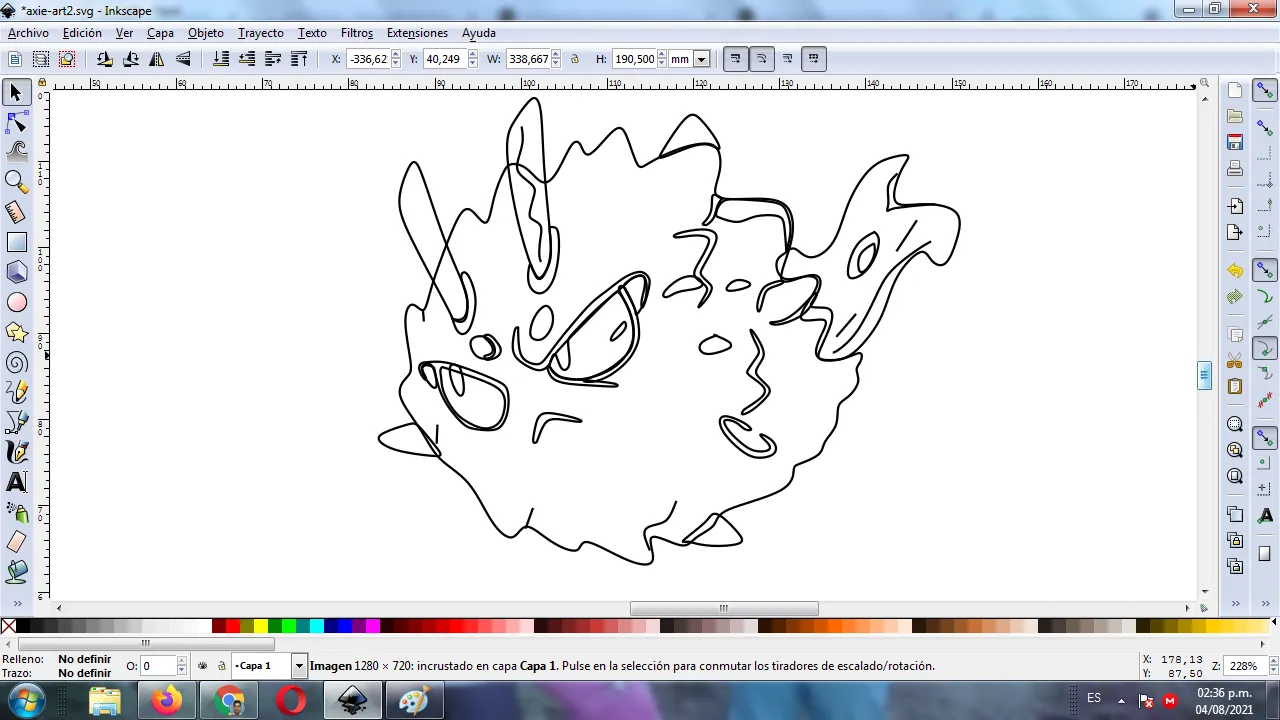Click the Save document icon

click(1235, 142)
